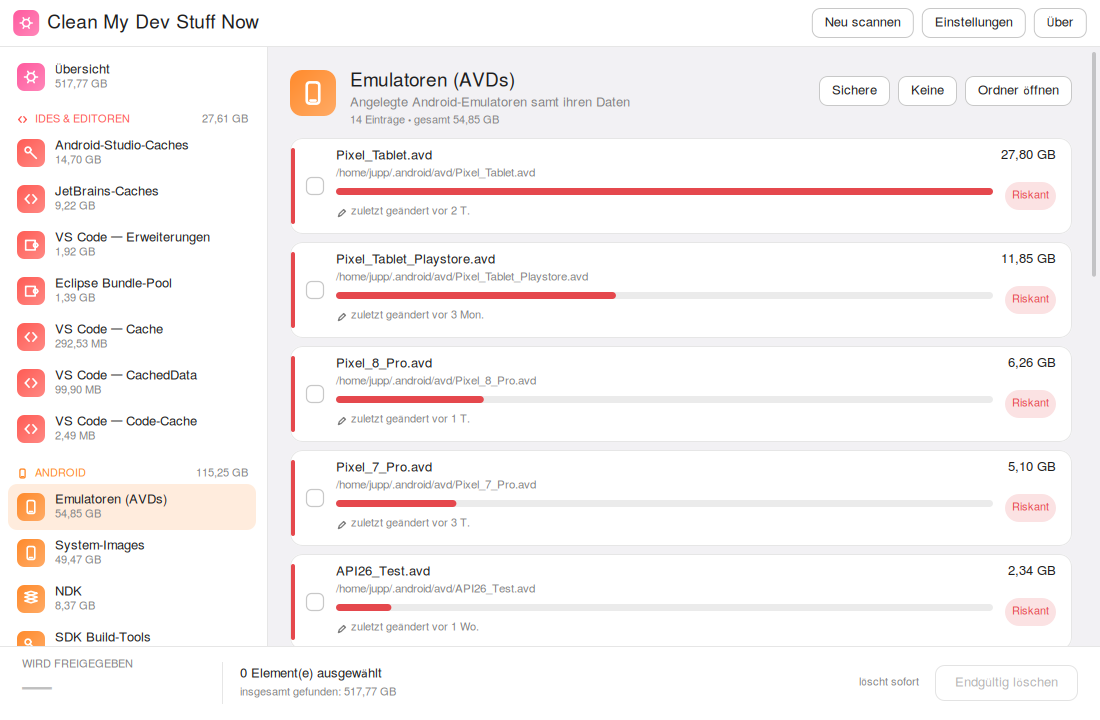Image resolution: width=1100 pixels, height=720 pixels.
Task: Click Ordner öffnen
Action: pyautogui.click(x=1018, y=91)
